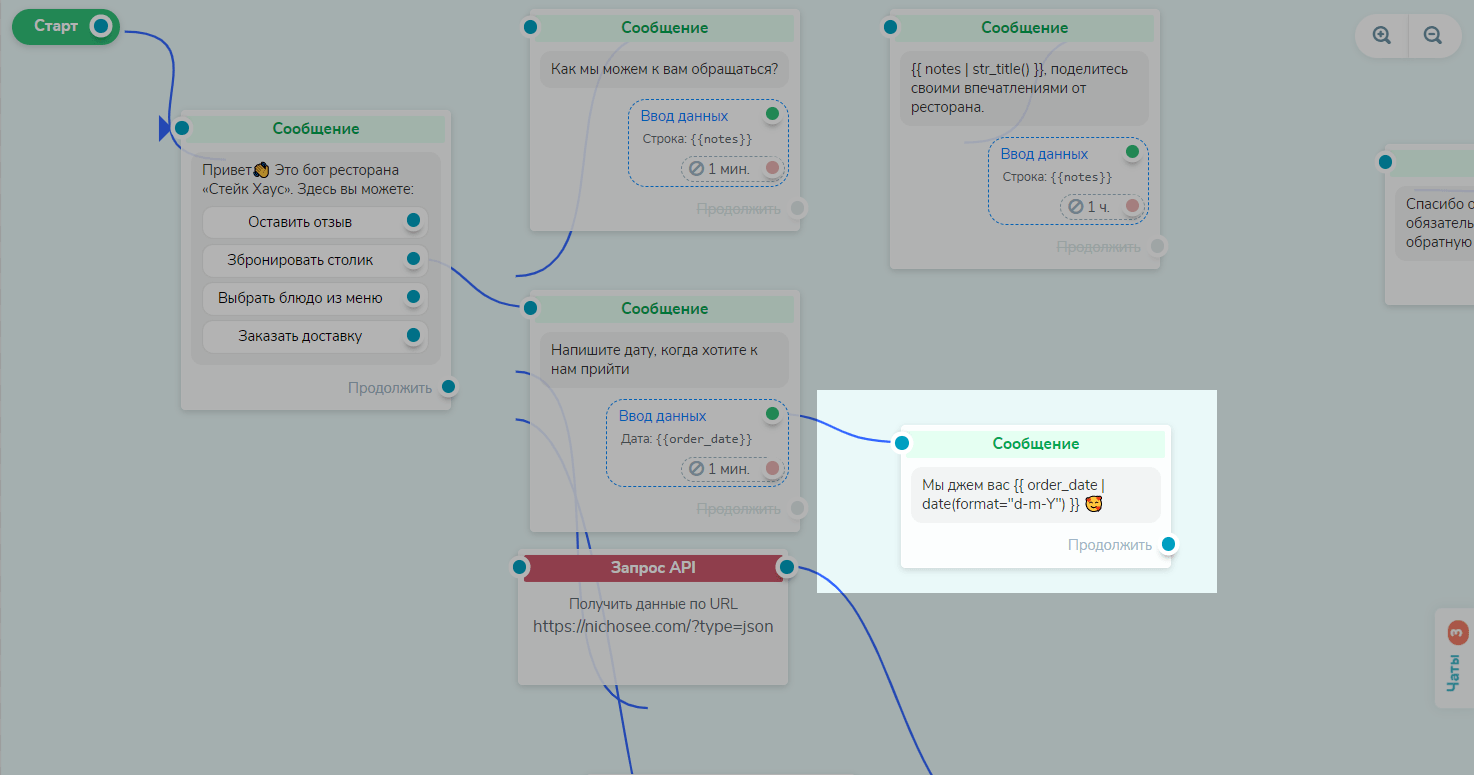Select the Збронировать столик button option
This screenshot has width=1474, height=775.
point(300,260)
